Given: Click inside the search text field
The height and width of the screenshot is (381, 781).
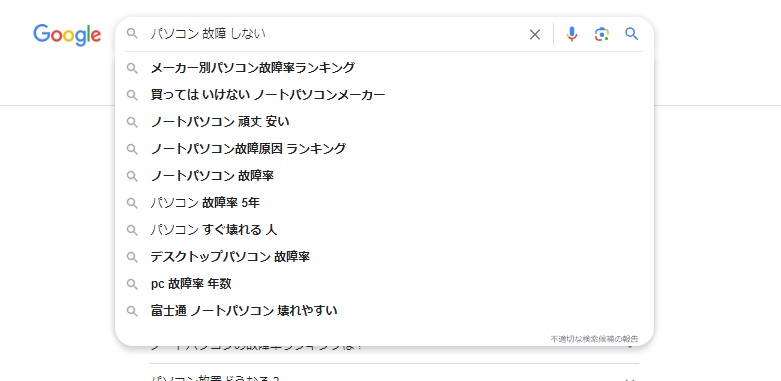Looking at the screenshot, I should tap(336, 34).
